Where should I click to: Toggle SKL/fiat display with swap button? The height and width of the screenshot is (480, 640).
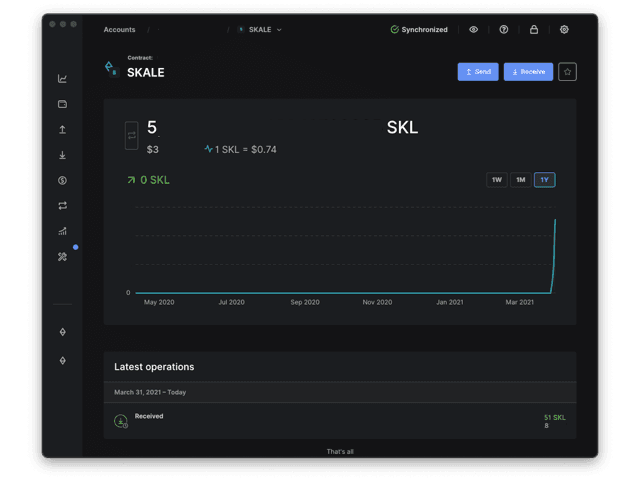pos(131,134)
